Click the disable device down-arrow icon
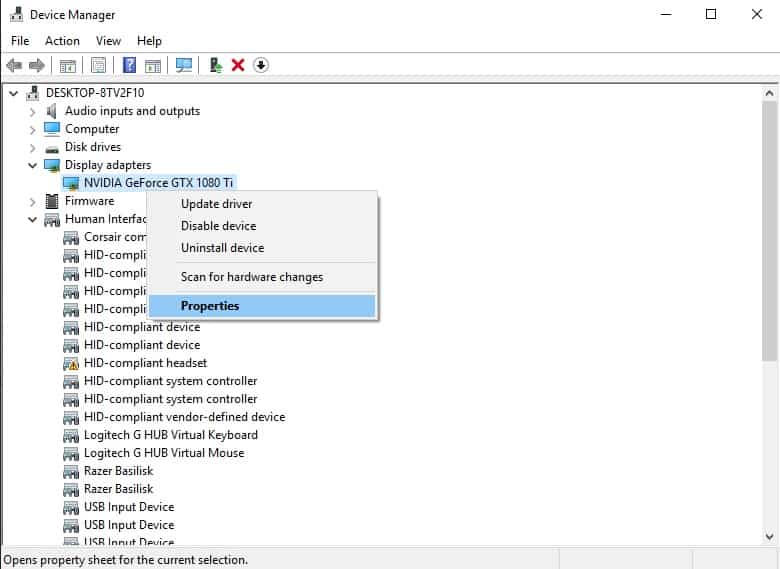Screen dimensions: 780x569 [261, 65]
